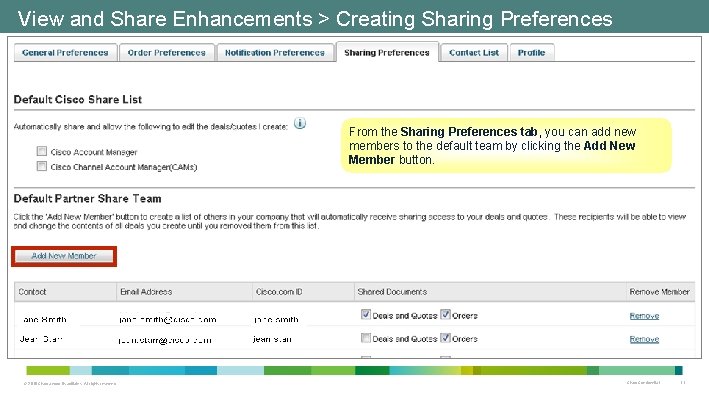
Task: Check Deals and Quotes for Jean Stam
Action: point(366,337)
